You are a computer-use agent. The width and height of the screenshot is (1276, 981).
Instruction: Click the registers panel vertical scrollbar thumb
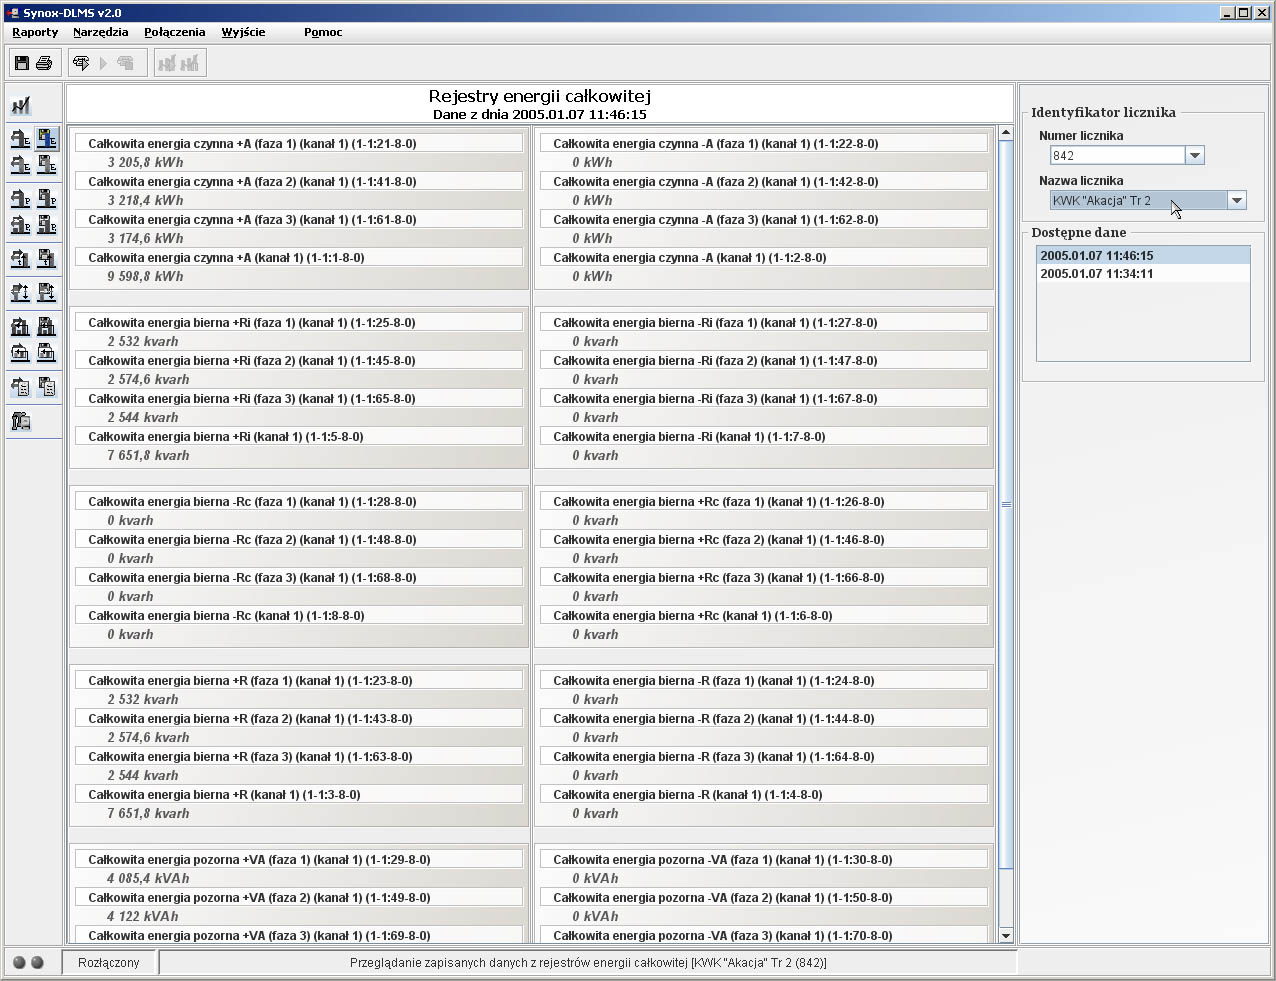1006,504
